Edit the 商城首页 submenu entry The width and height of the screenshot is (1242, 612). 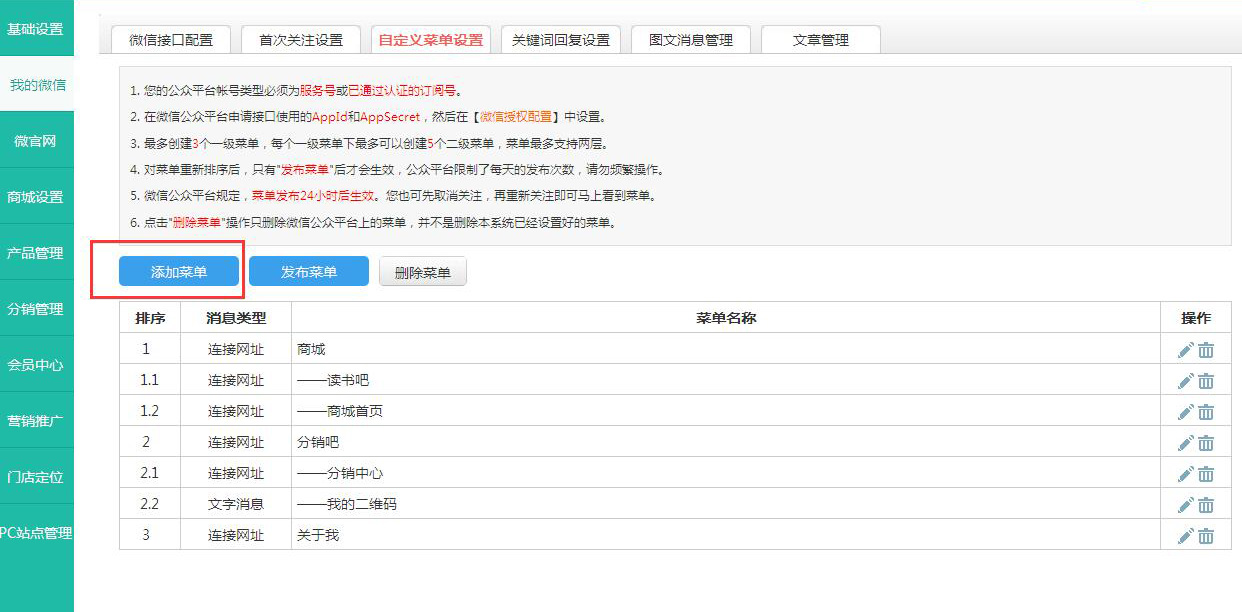1185,412
